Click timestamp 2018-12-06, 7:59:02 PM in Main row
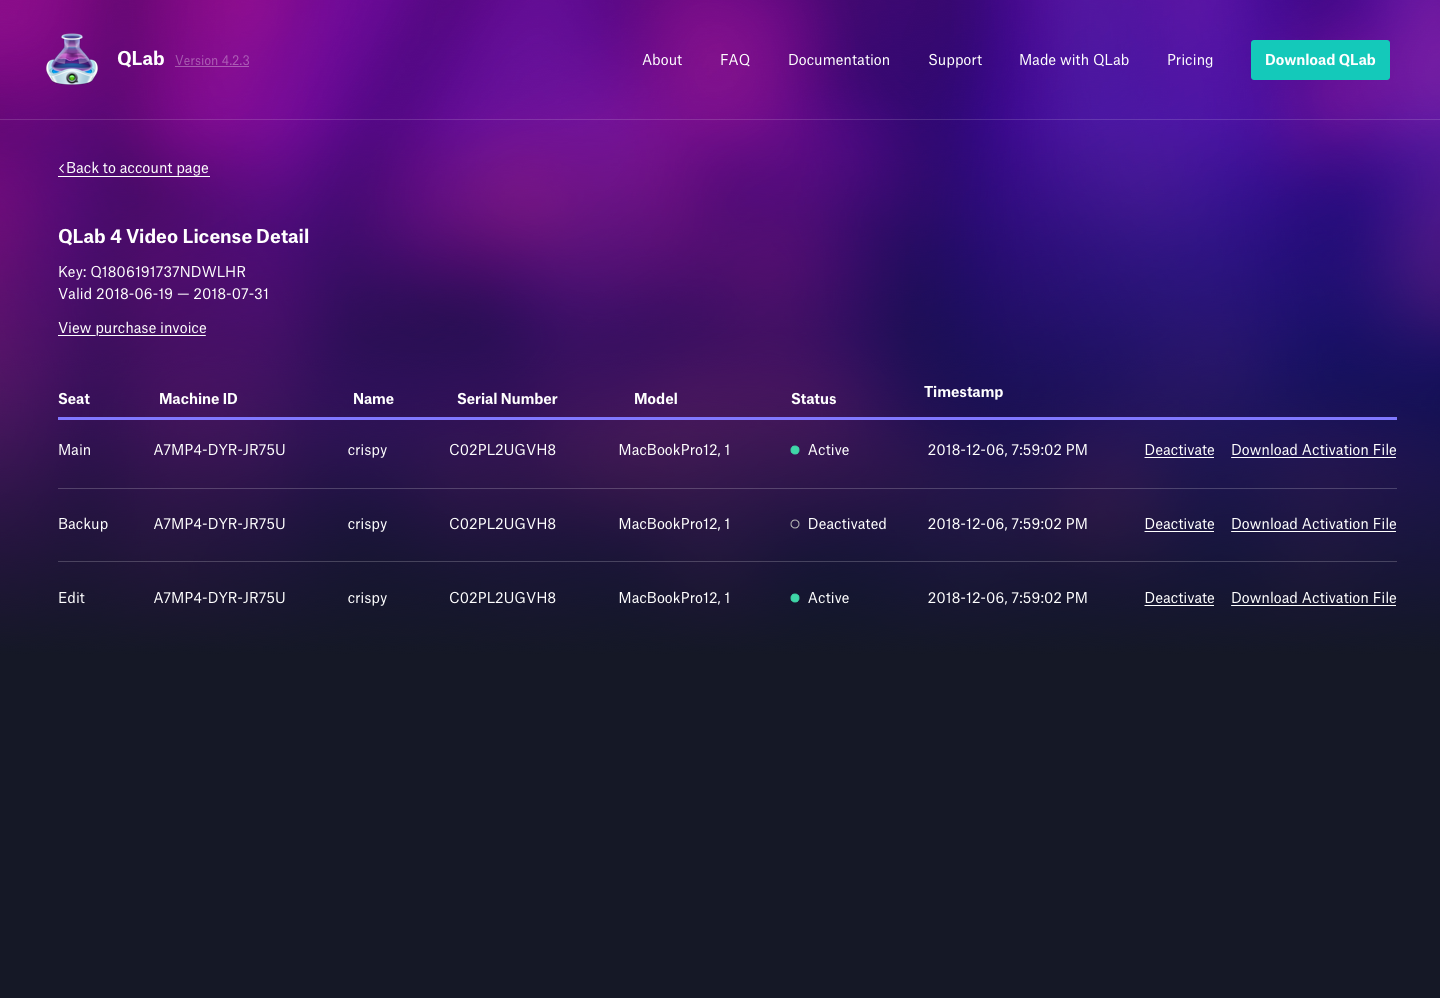The height and width of the screenshot is (998, 1440). 1007,450
